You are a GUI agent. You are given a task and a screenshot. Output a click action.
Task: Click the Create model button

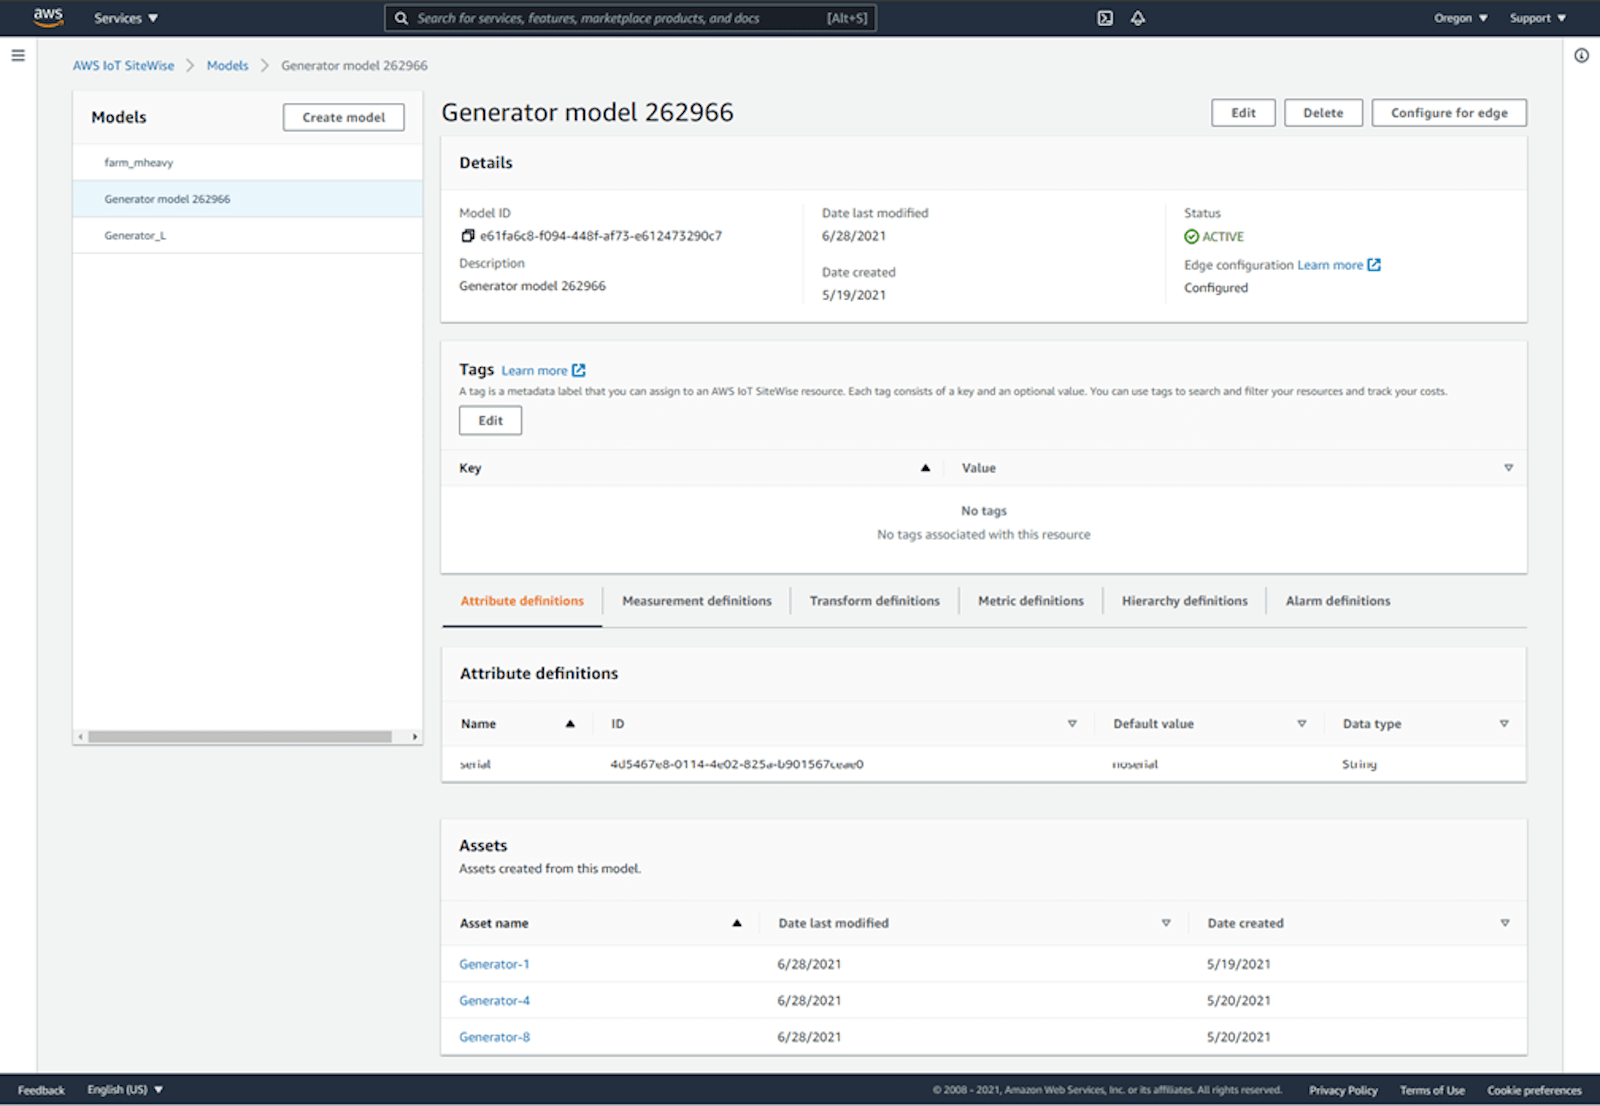[344, 117]
